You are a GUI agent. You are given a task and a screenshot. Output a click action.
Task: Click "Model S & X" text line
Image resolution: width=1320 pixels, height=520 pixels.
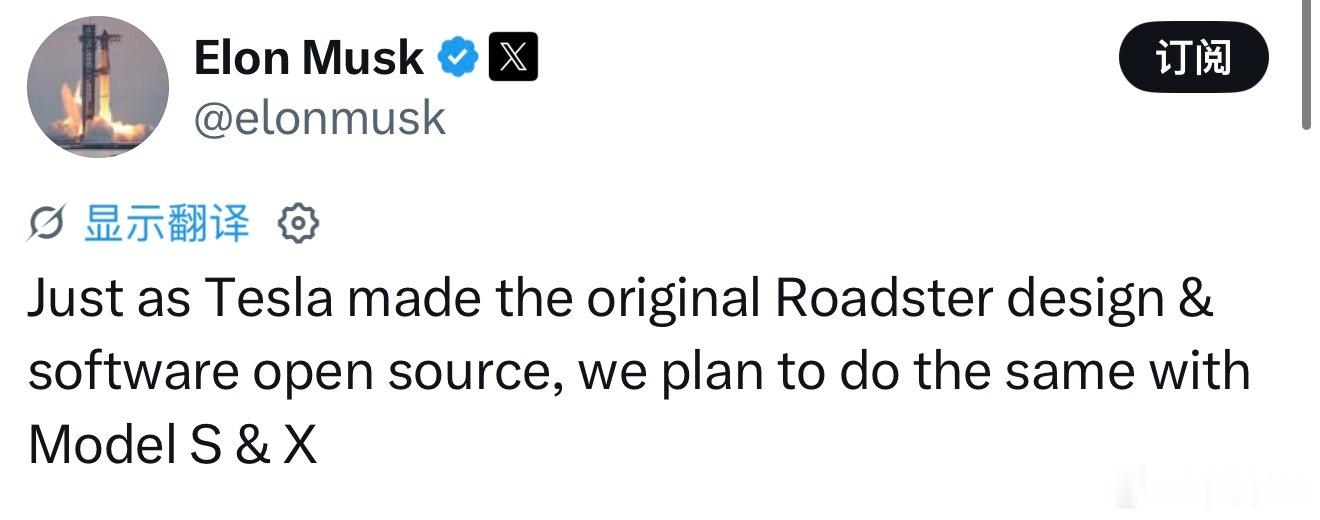click(x=172, y=444)
